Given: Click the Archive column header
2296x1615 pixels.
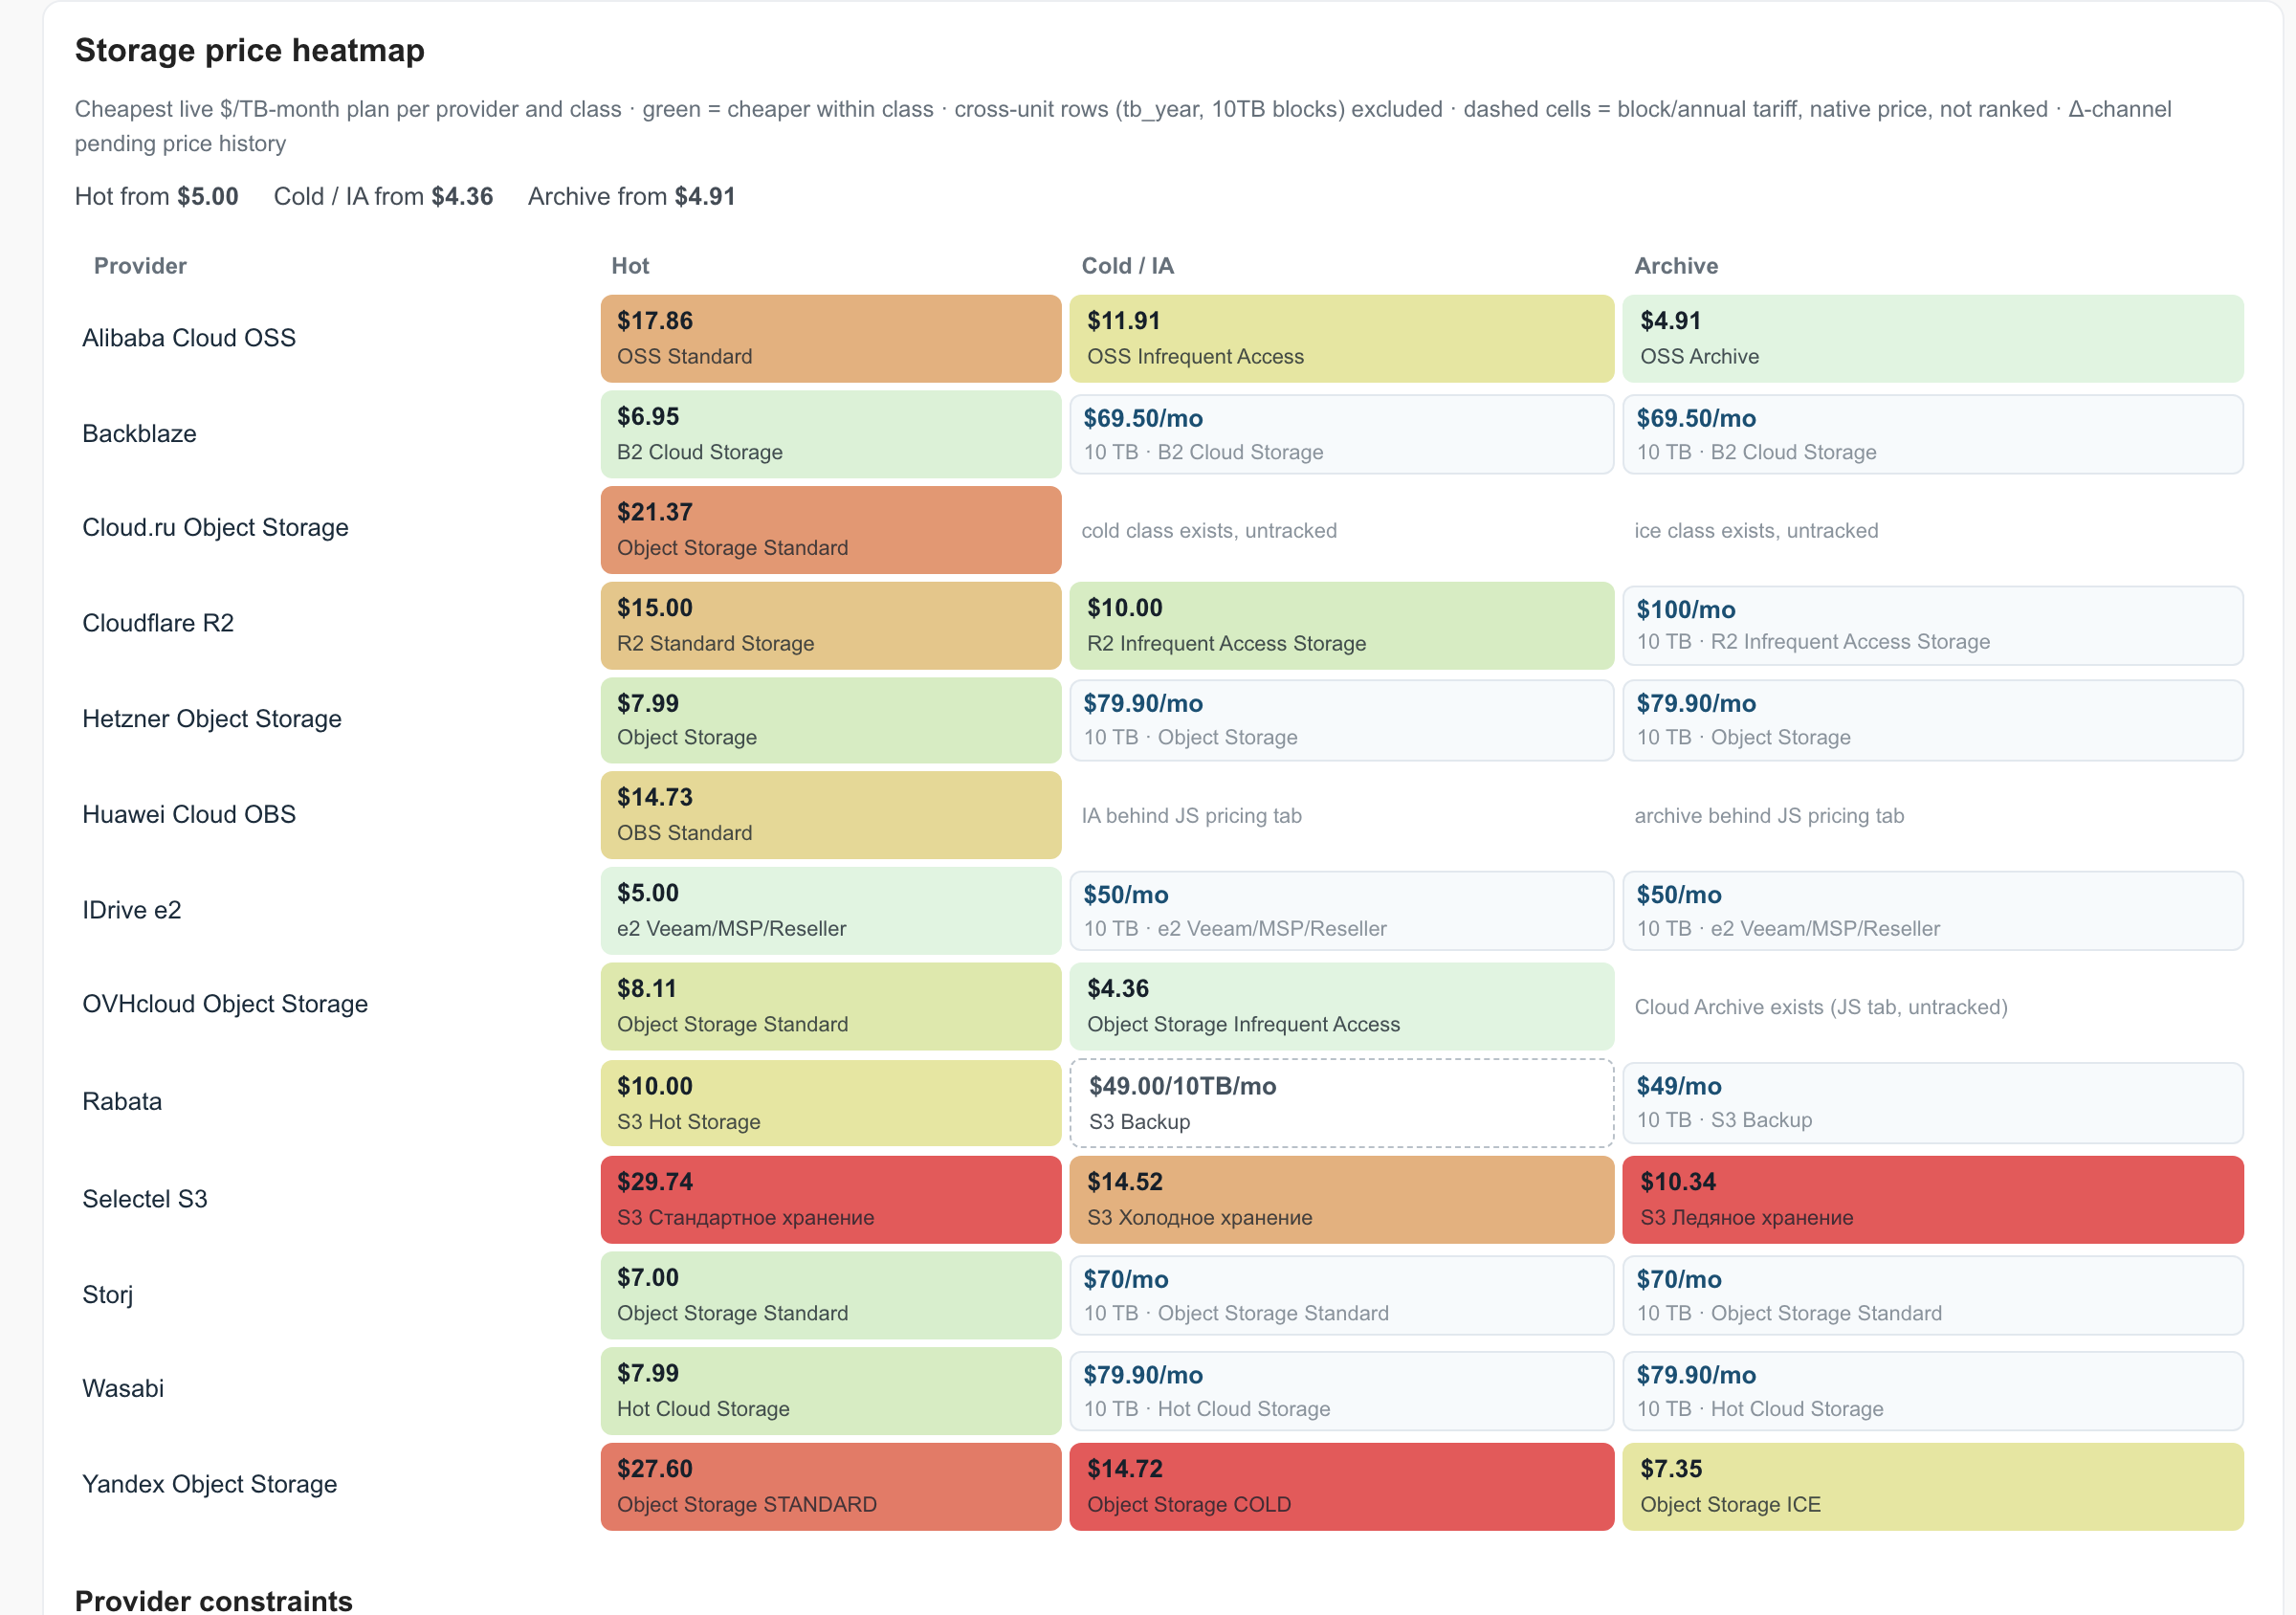Looking at the screenshot, I should [x=1676, y=266].
